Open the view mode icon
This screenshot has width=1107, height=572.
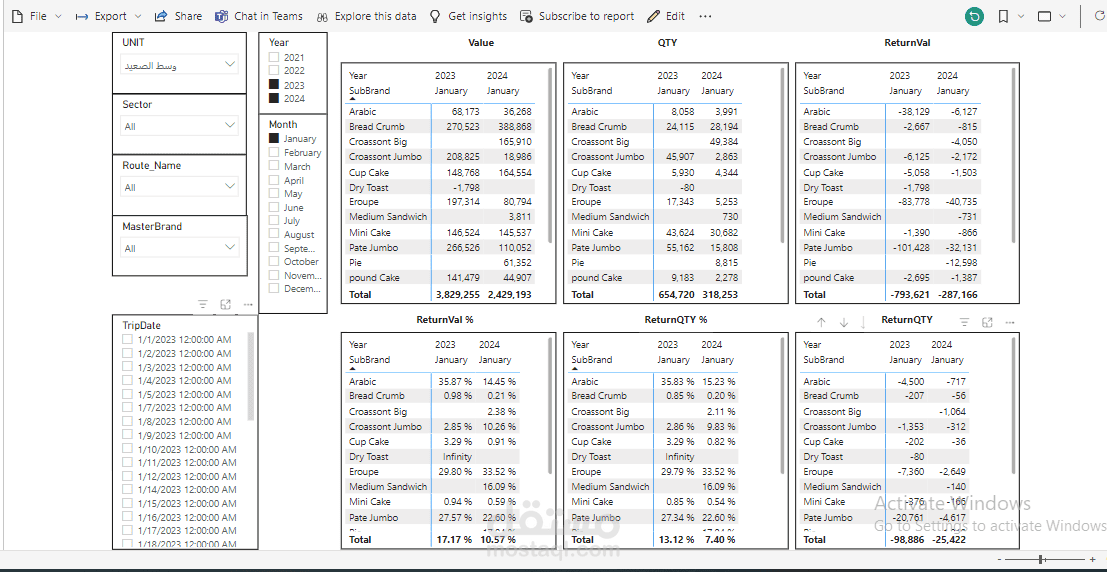[1045, 16]
